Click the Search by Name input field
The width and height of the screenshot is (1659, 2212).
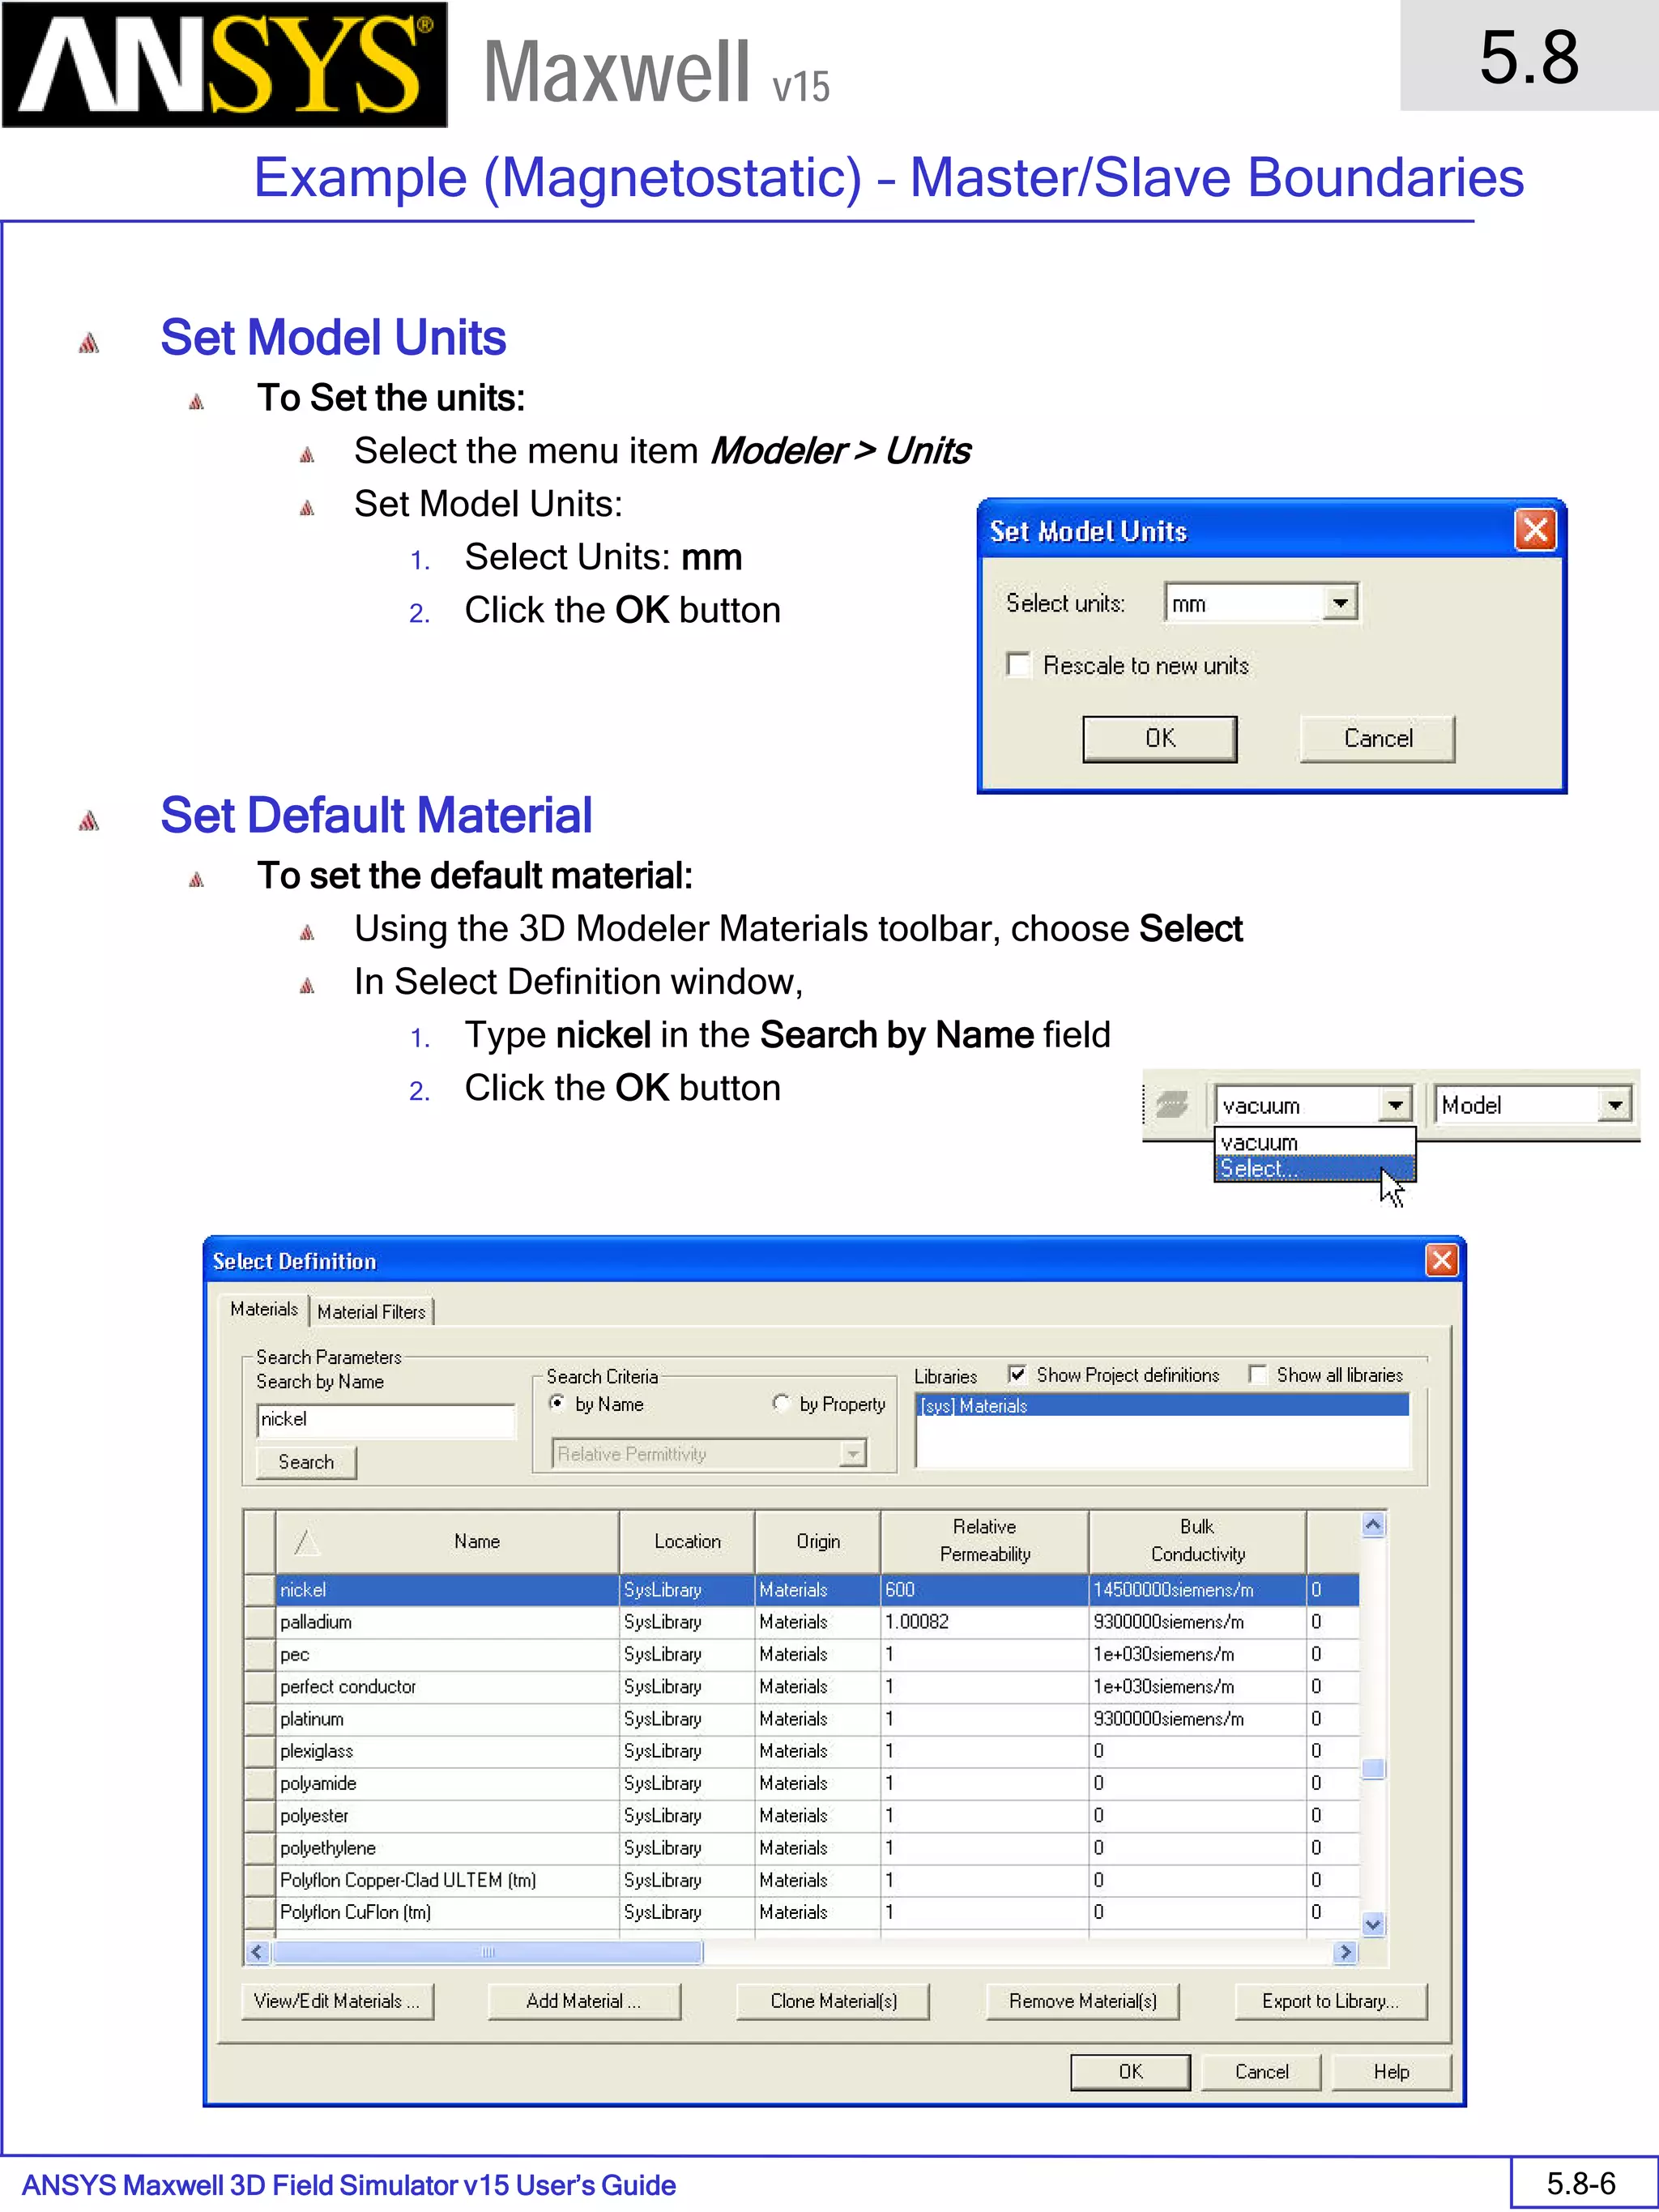[385, 1419]
